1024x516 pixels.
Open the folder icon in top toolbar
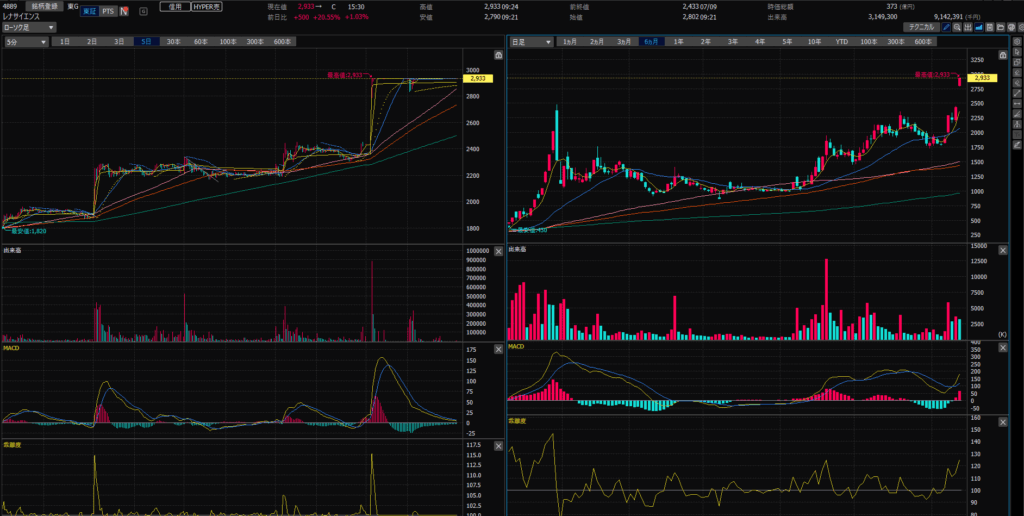(1000, 27)
